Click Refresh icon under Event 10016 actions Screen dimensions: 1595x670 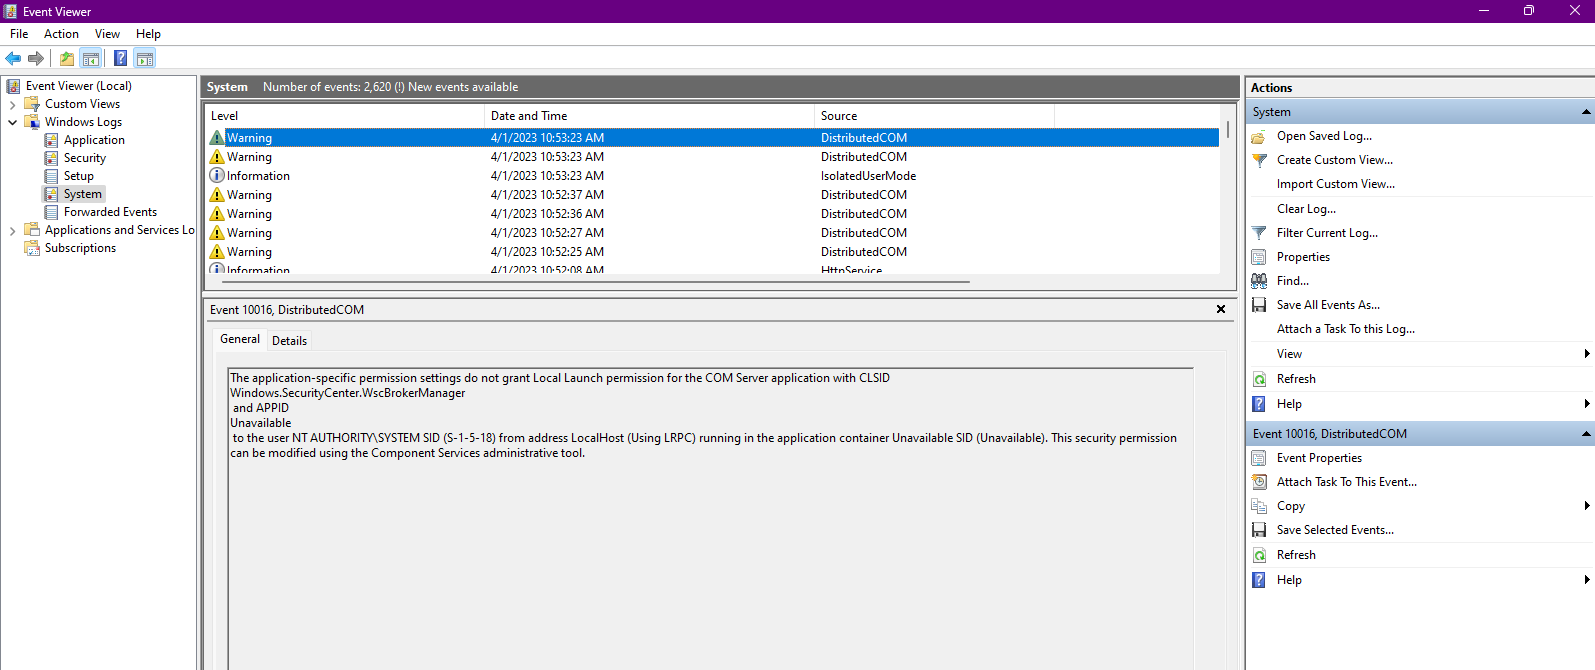pos(1259,555)
